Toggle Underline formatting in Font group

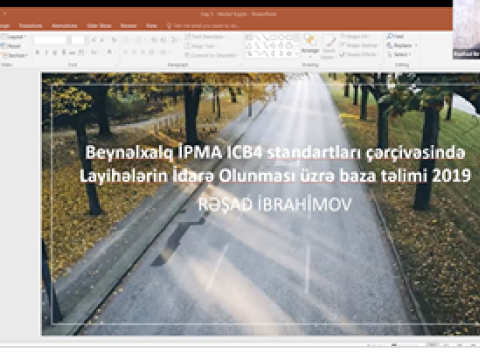(x=55, y=52)
